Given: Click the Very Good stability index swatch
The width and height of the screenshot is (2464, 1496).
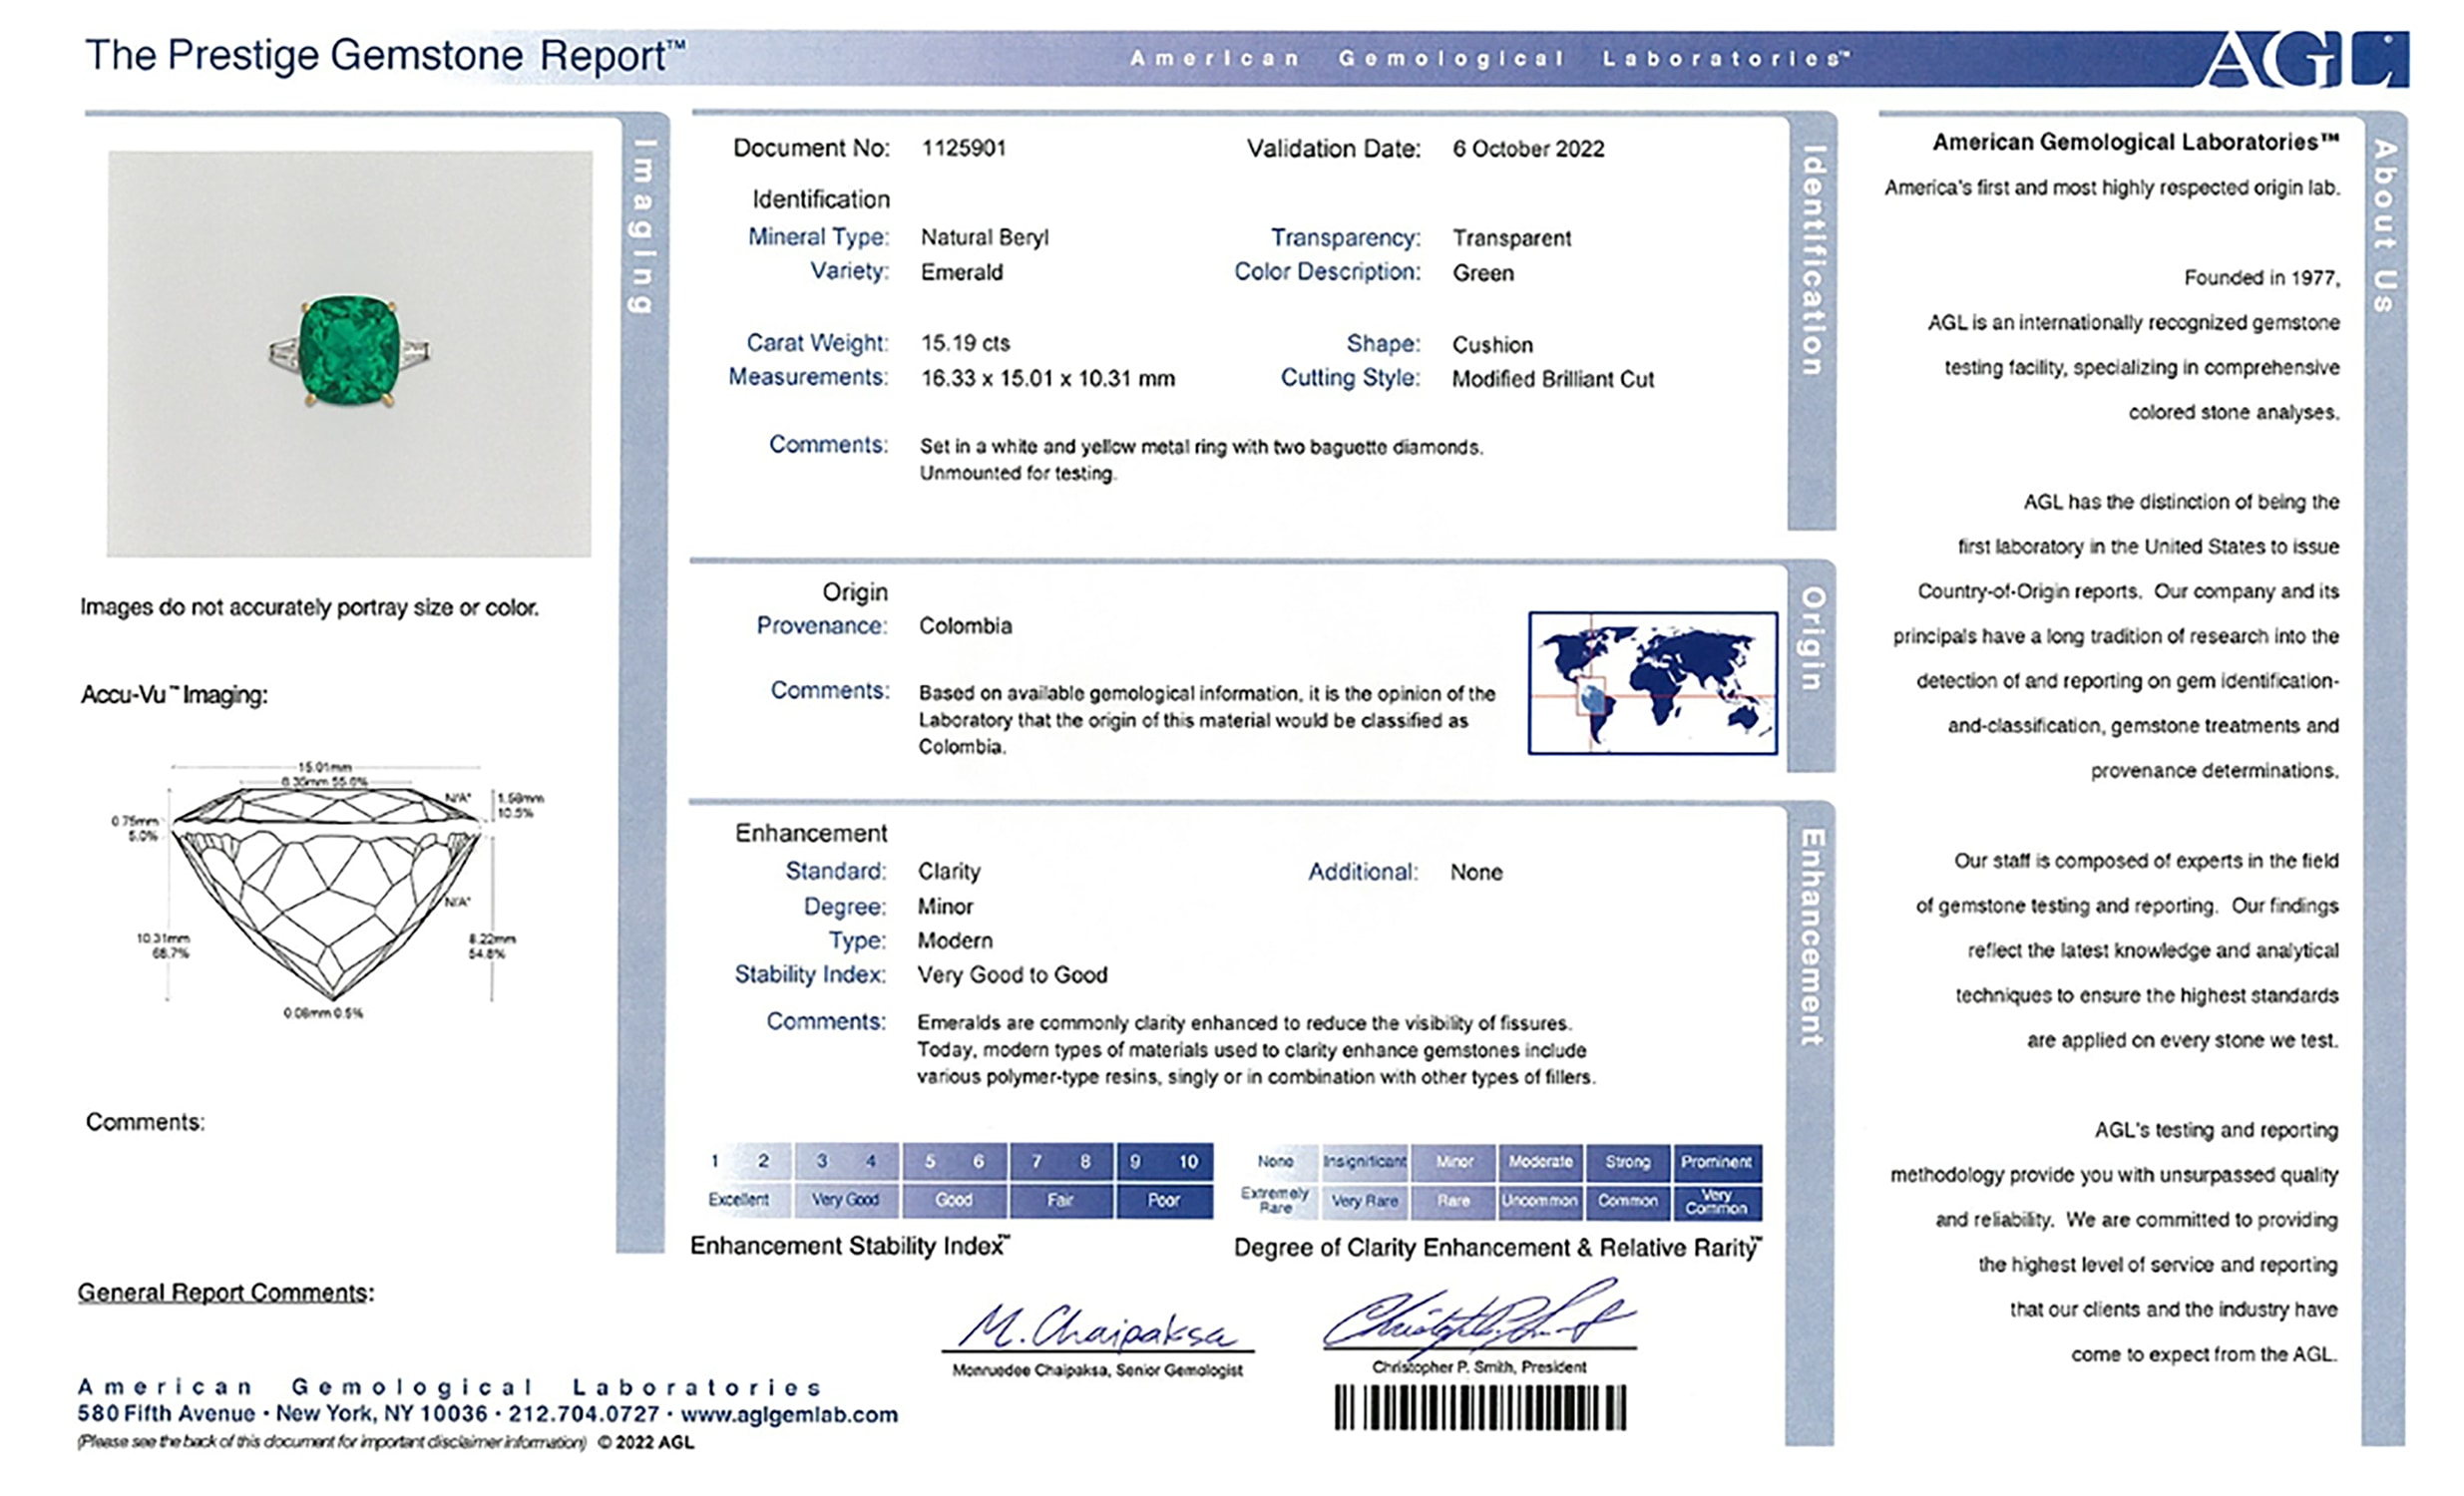Looking at the screenshot, I should pyautogui.click(x=846, y=1199).
